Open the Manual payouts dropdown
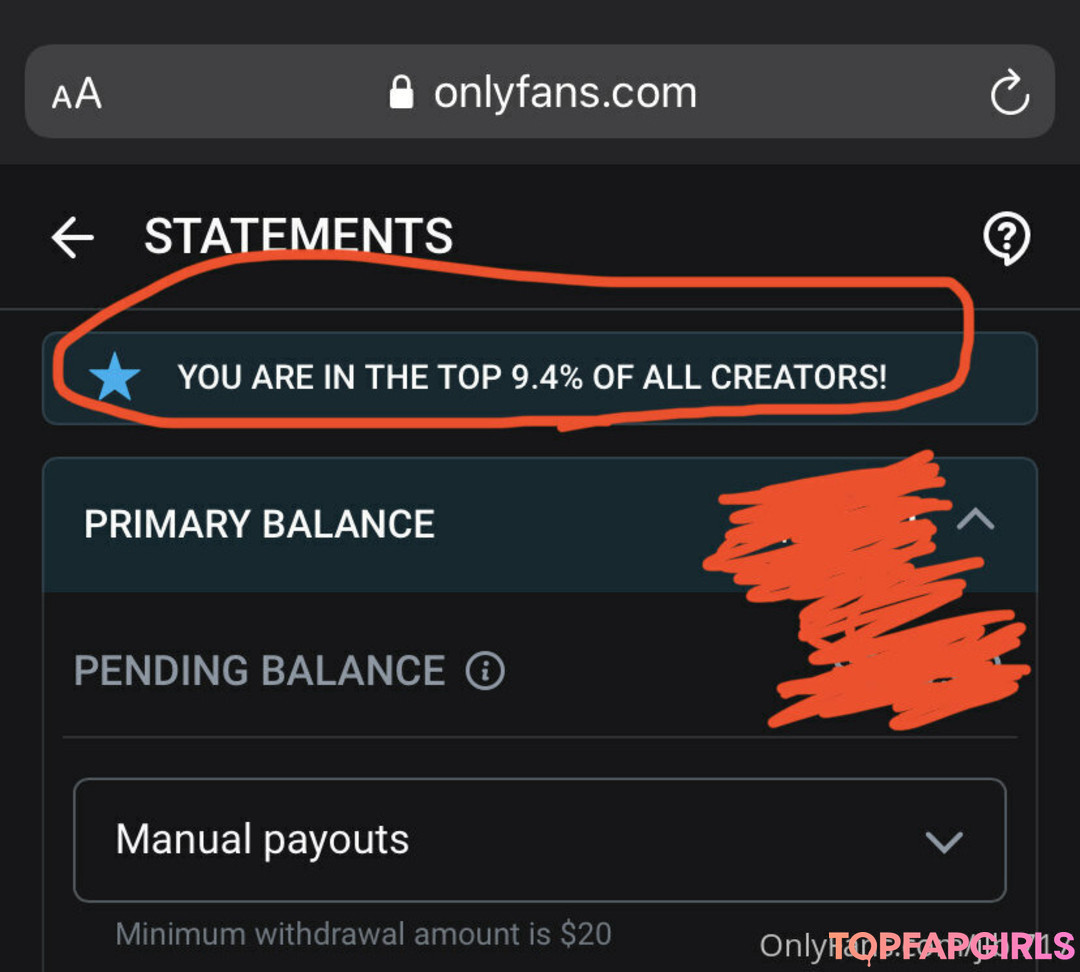This screenshot has width=1080, height=972. 538,840
